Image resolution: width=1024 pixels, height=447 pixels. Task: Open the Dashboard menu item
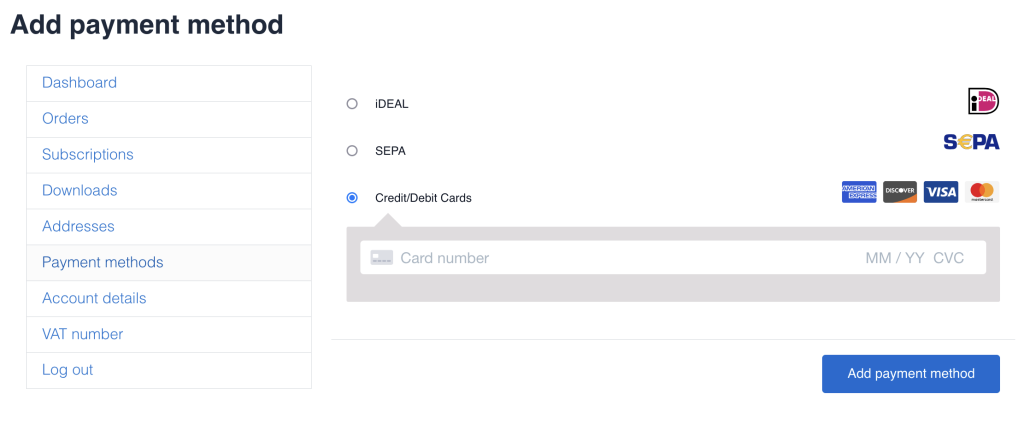pos(80,83)
